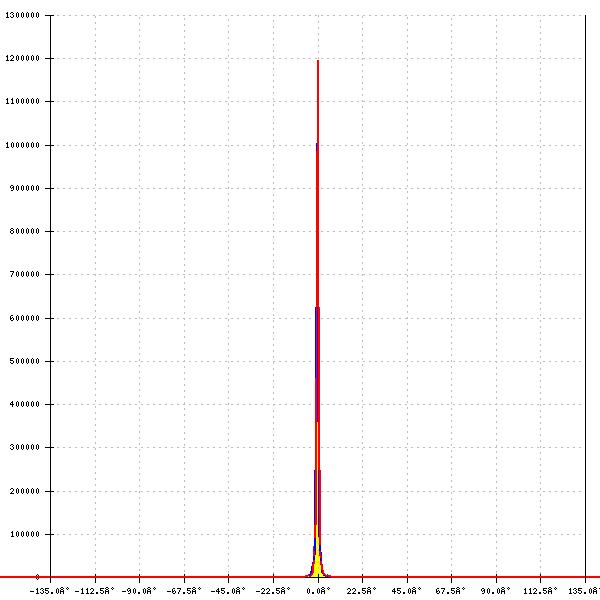This screenshot has height=600, width=600.
Task: Click the 1000000 y-axis label
Action: [x=23, y=145]
